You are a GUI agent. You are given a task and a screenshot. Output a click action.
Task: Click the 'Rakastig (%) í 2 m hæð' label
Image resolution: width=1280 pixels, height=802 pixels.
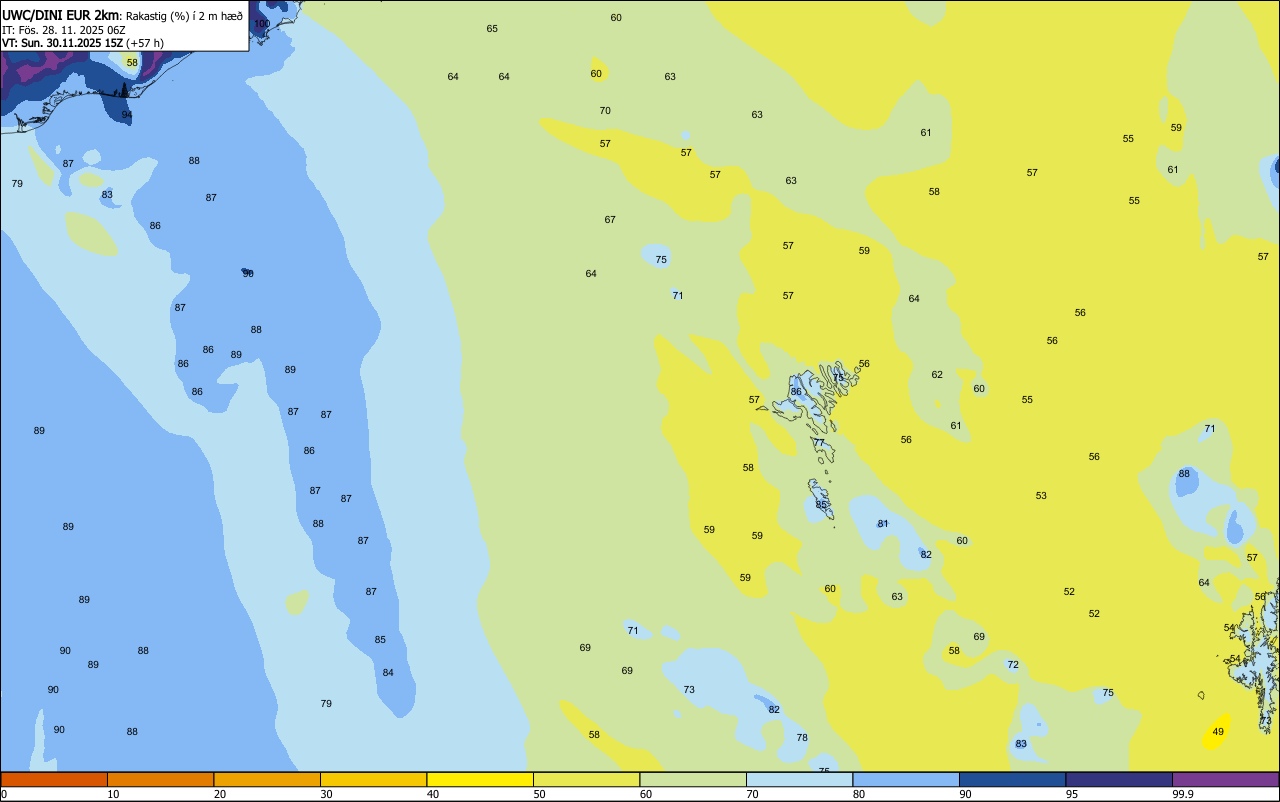click(184, 15)
